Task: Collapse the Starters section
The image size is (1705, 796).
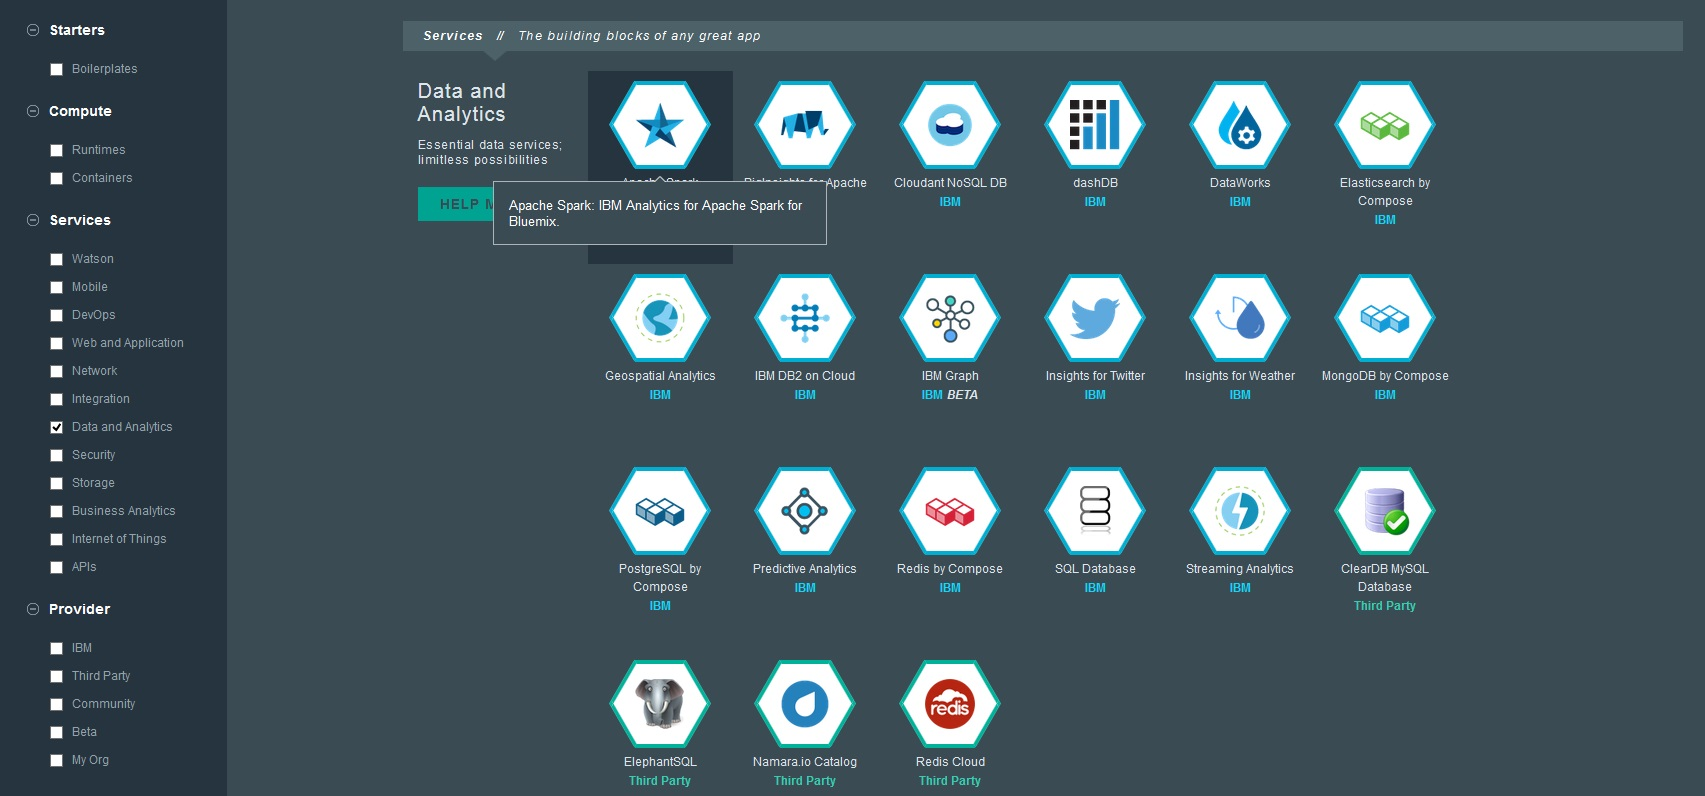Action: coord(33,30)
